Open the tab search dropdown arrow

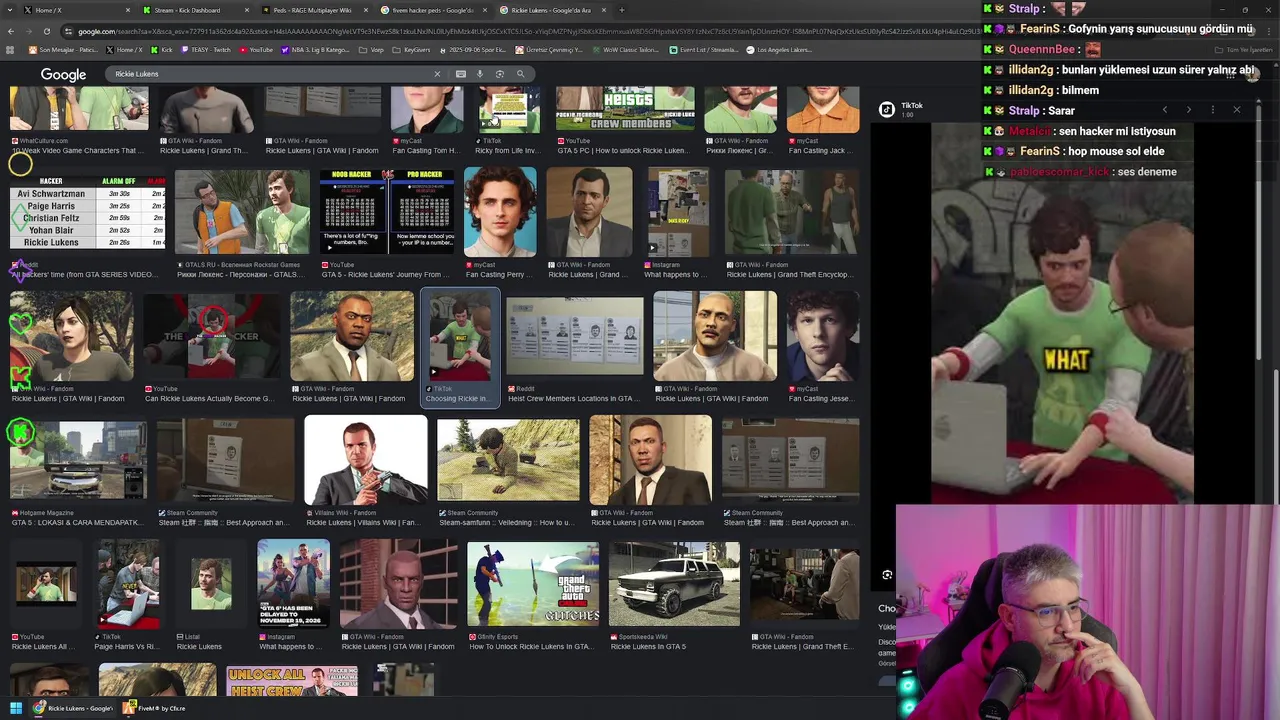coord(9,10)
